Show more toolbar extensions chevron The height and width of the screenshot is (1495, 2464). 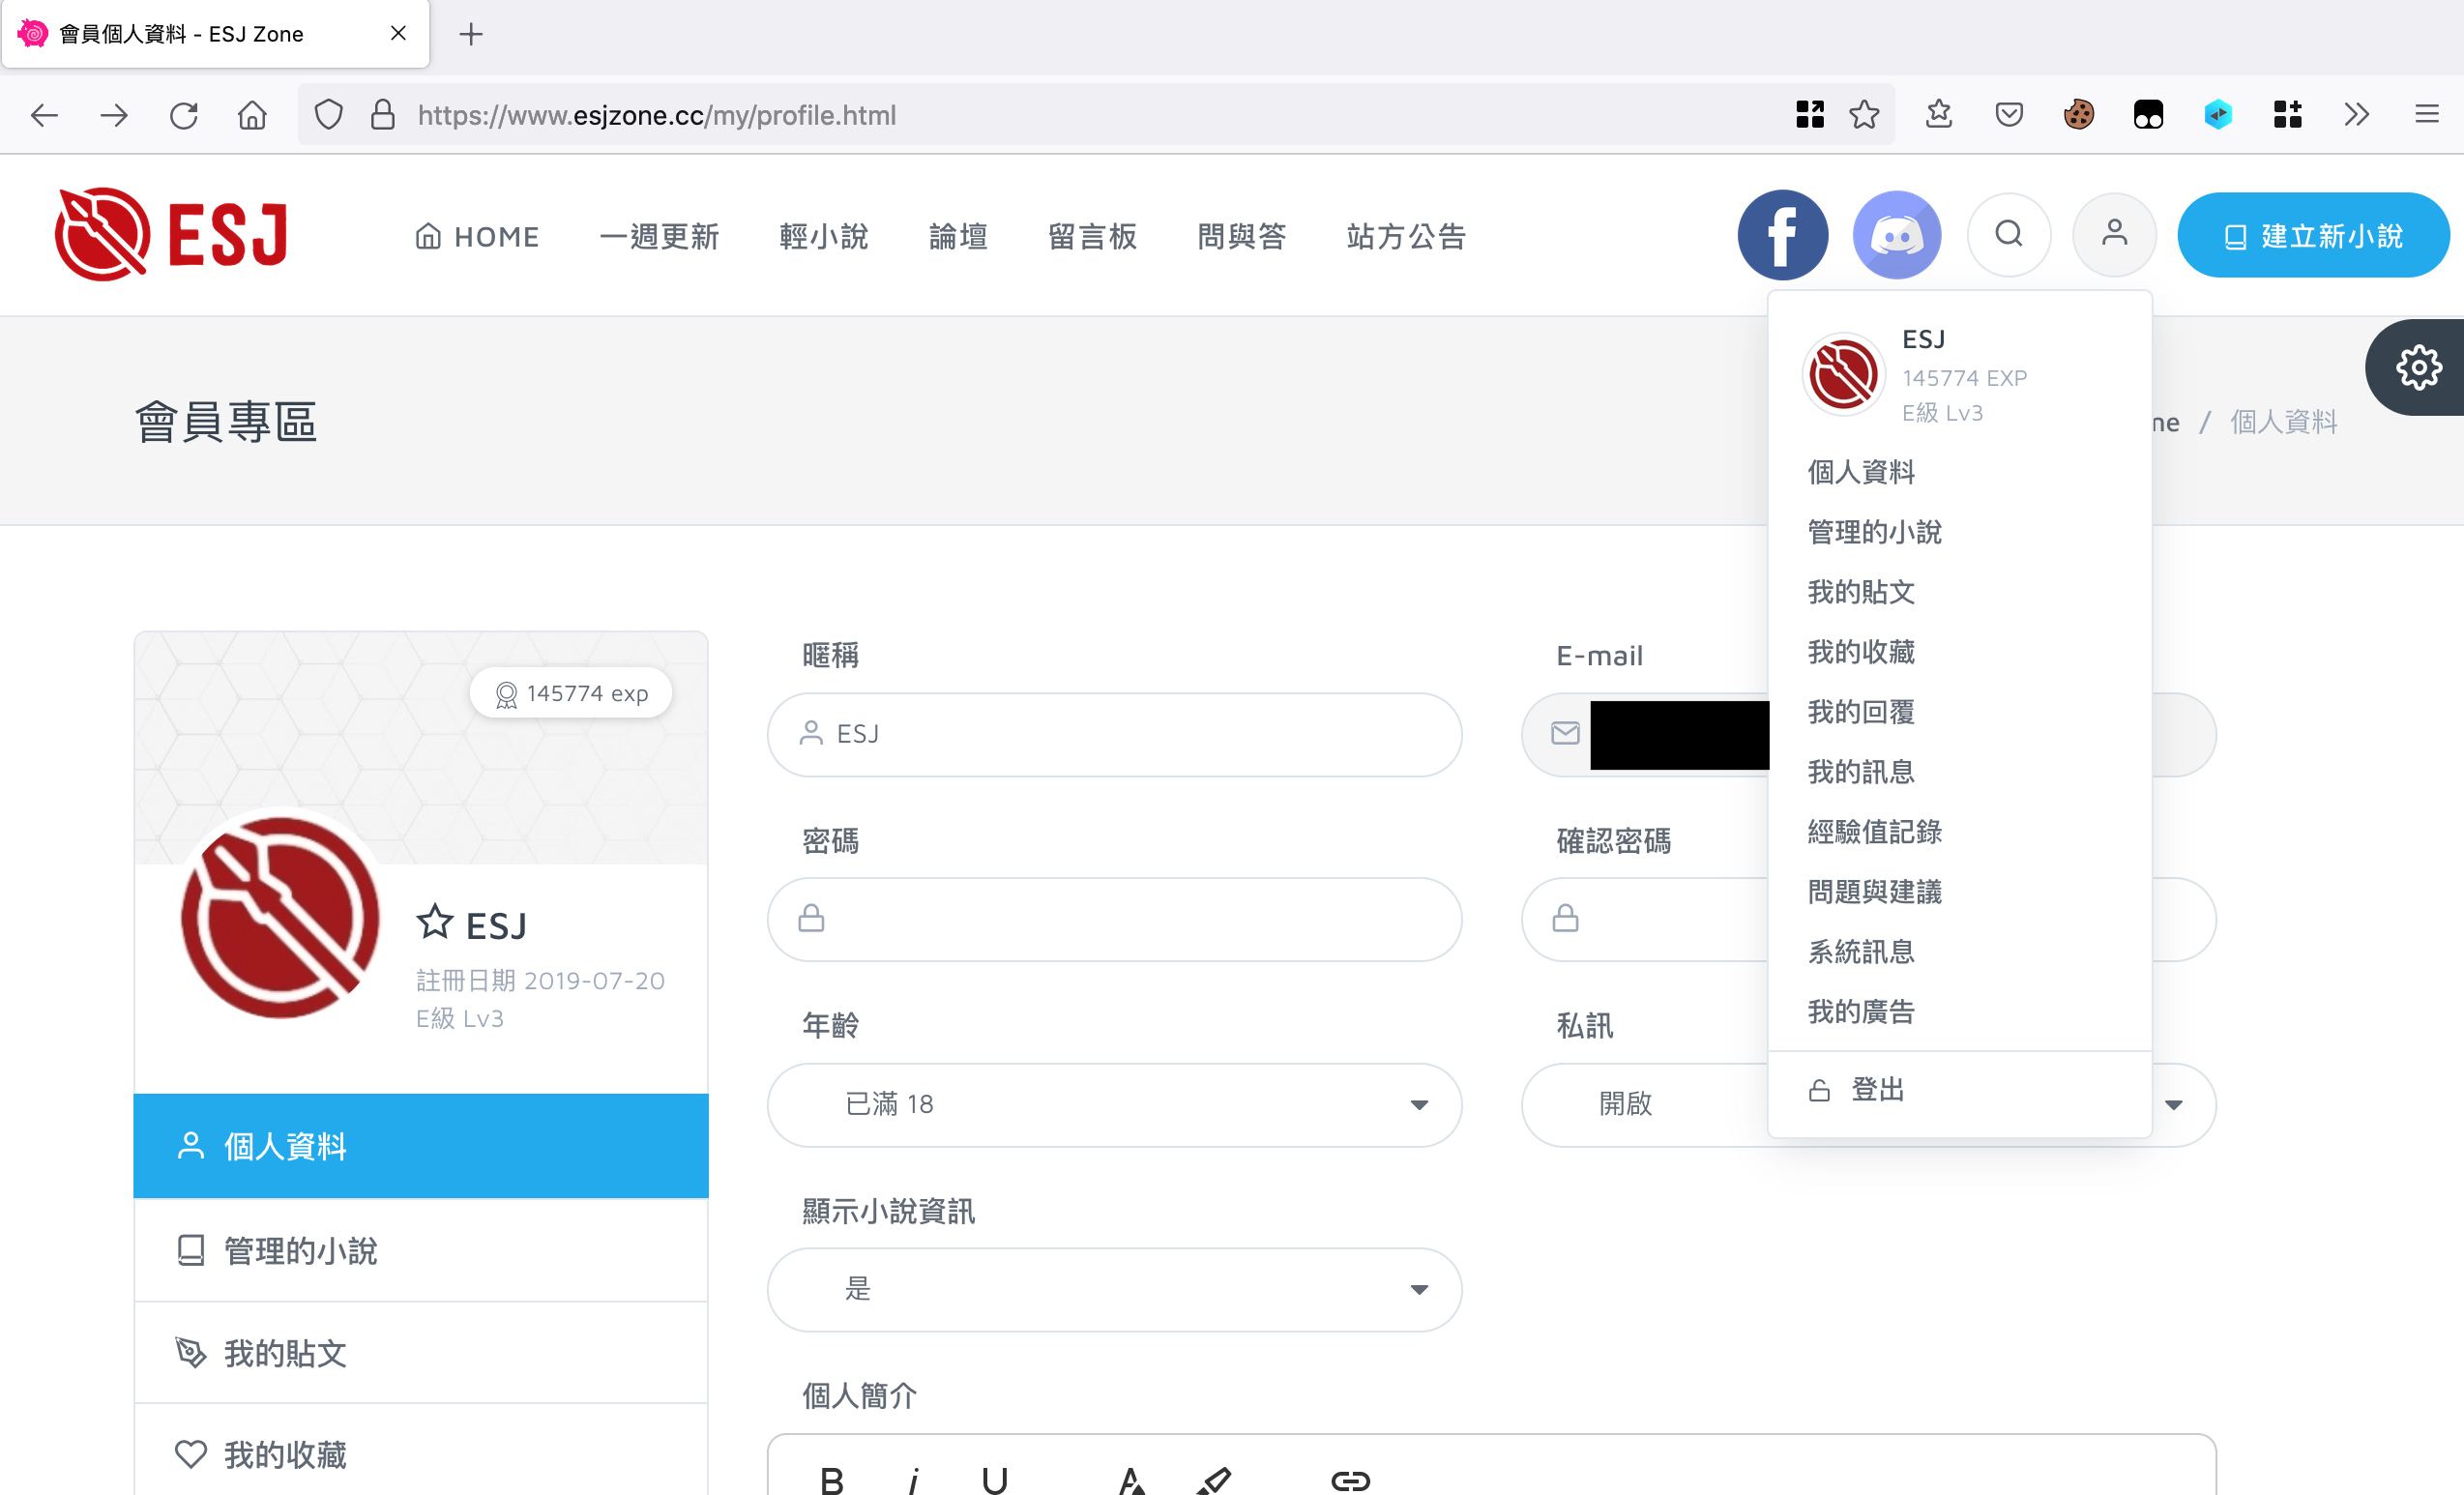(x=2357, y=115)
